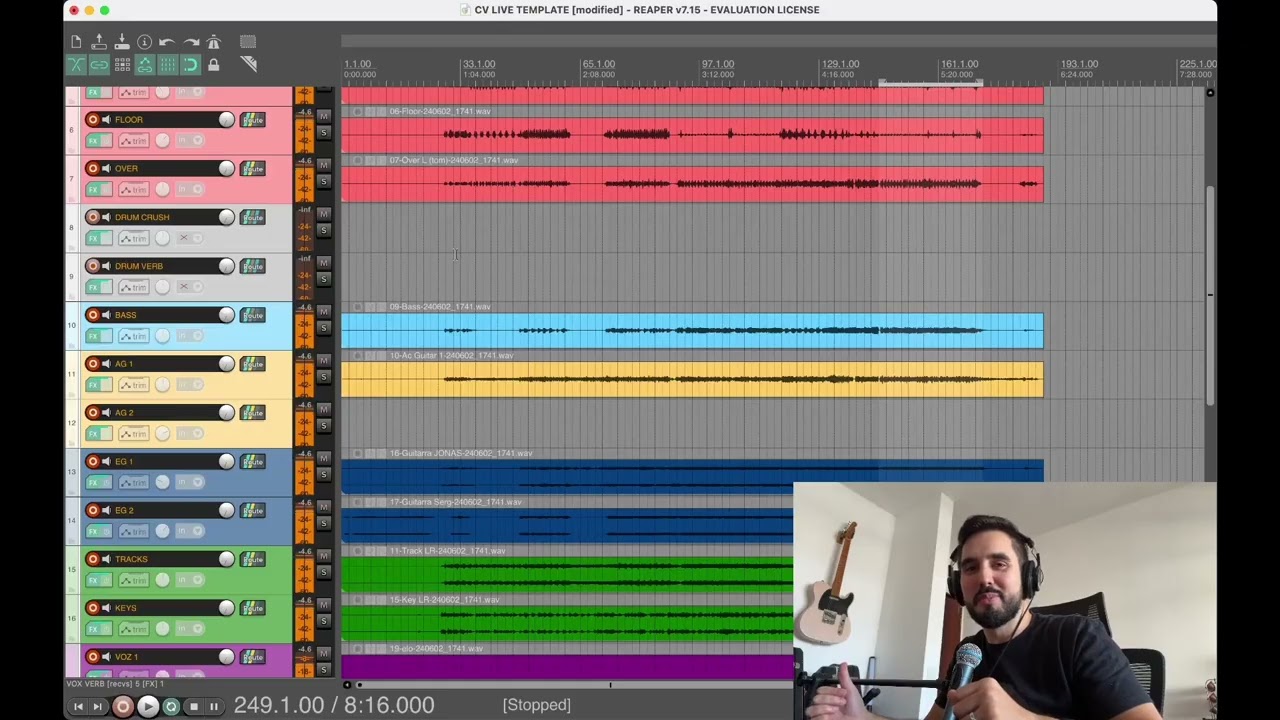The image size is (1280, 720).
Task: Toggle snap magnet toolbar icon
Action: 190,65
